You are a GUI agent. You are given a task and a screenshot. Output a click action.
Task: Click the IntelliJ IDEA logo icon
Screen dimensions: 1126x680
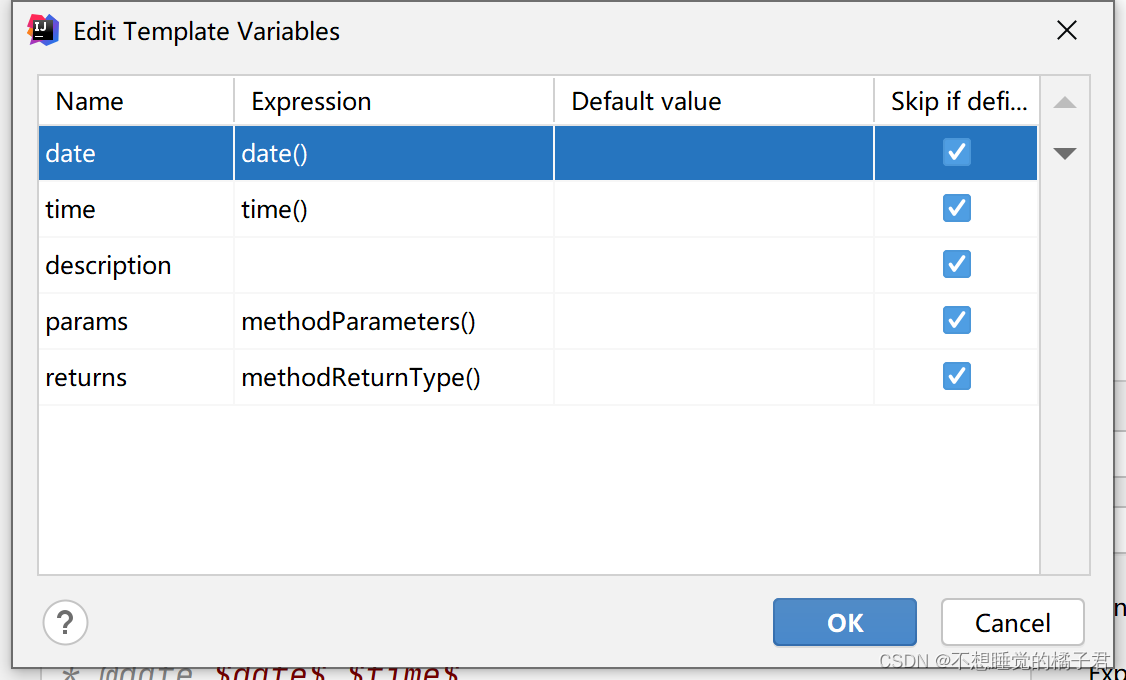click(x=42, y=30)
